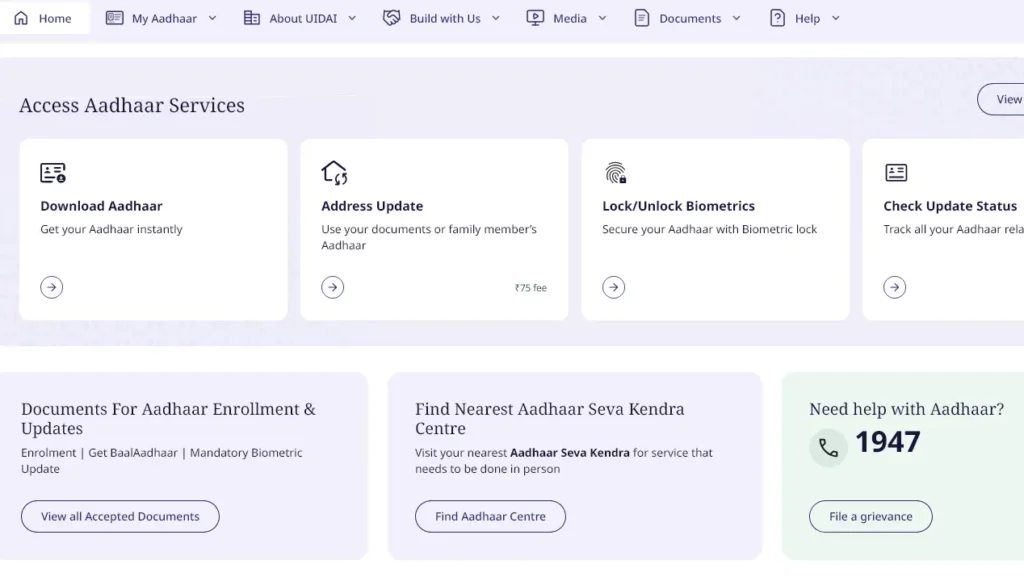This screenshot has height=581, width=1024.
Task: Open the Check Update Status title
Action: [x=950, y=206]
